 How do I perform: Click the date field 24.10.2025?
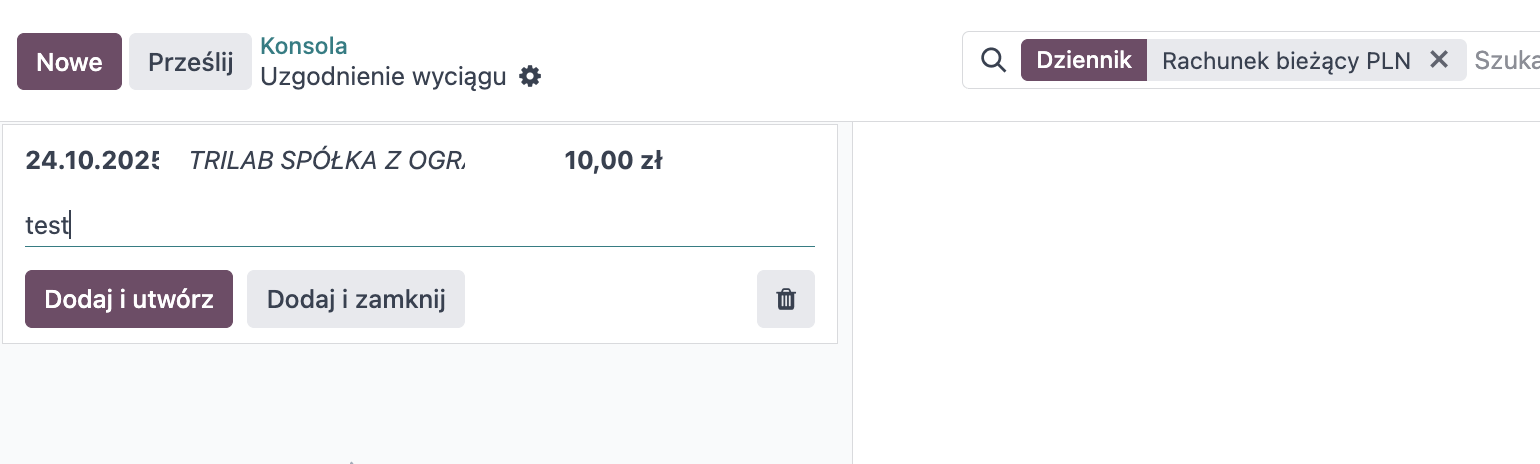[x=92, y=160]
